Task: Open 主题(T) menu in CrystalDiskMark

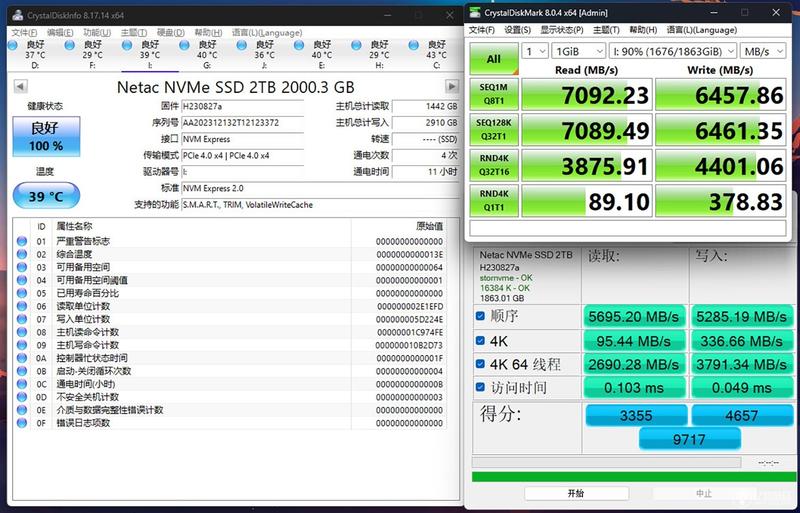Action: click(x=606, y=30)
